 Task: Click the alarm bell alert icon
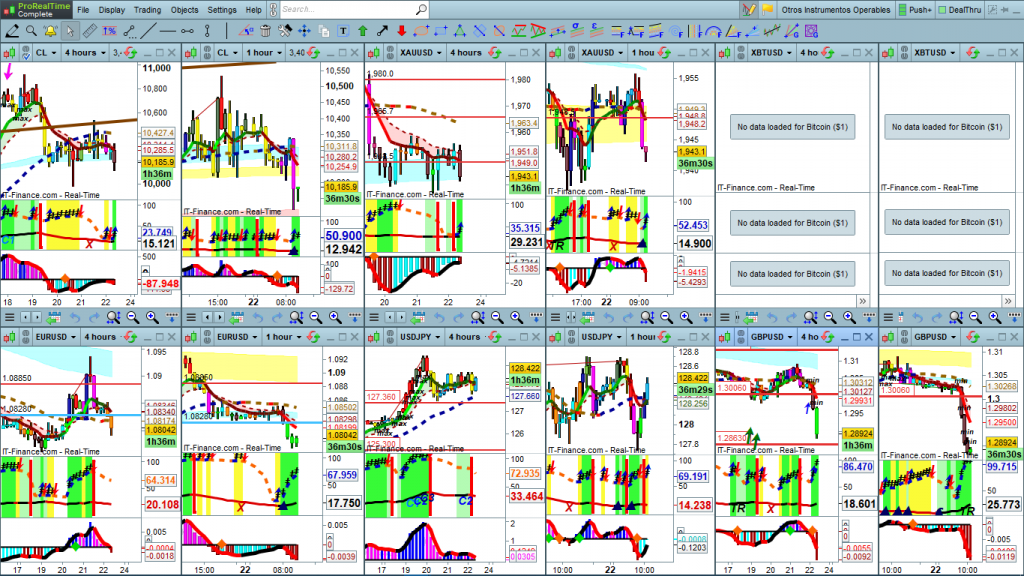[50, 30]
